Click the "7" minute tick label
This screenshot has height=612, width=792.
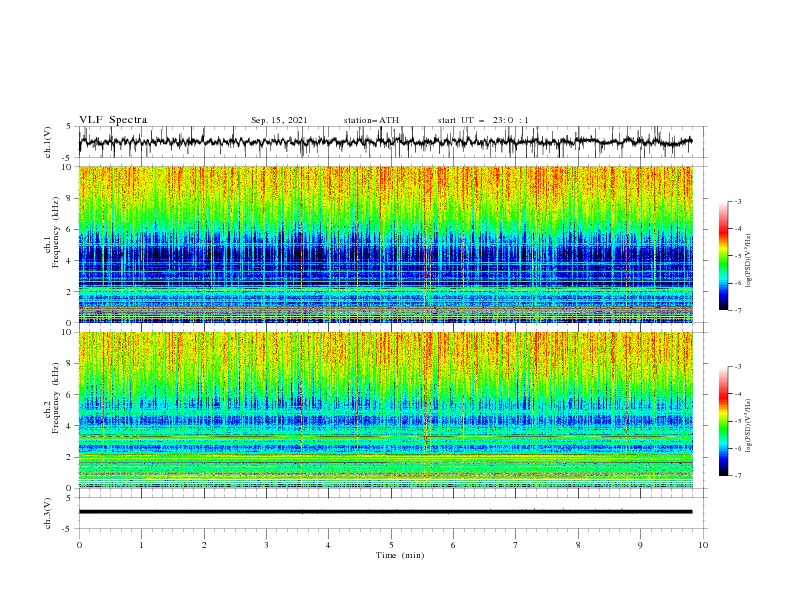(x=516, y=545)
